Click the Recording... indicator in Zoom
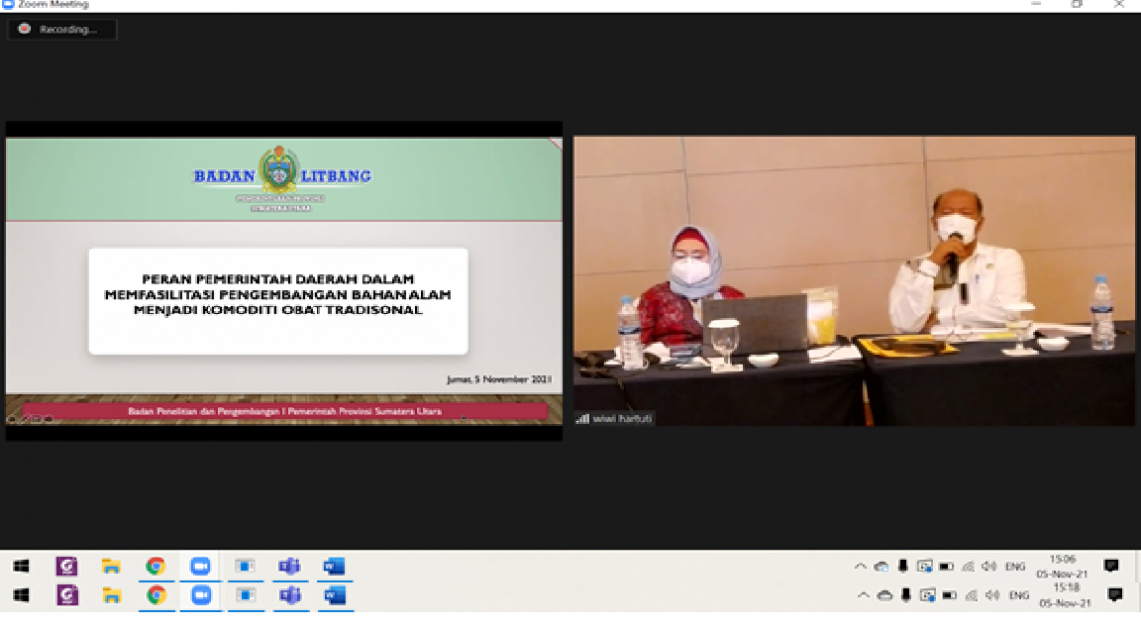The image size is (1141, 630). [x=62, y=30]
